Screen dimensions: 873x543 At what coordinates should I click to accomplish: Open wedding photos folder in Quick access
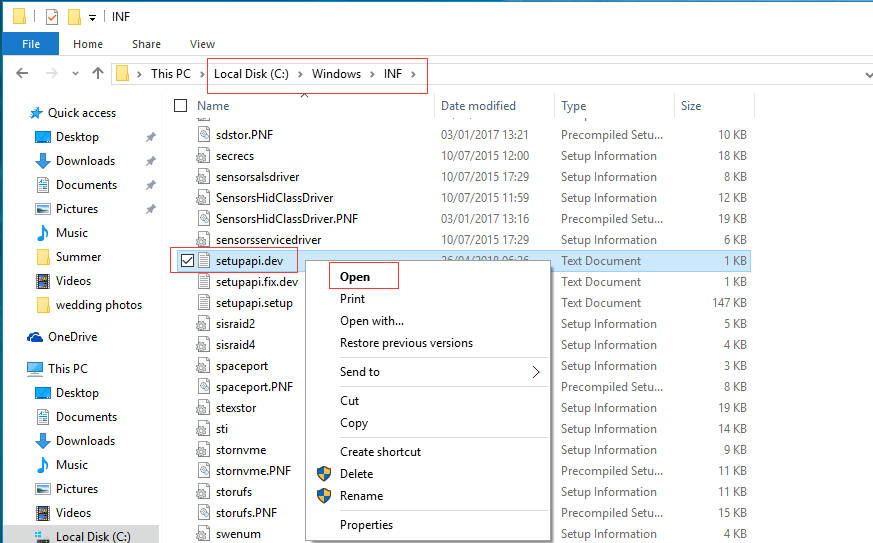[x=98, y=305]
